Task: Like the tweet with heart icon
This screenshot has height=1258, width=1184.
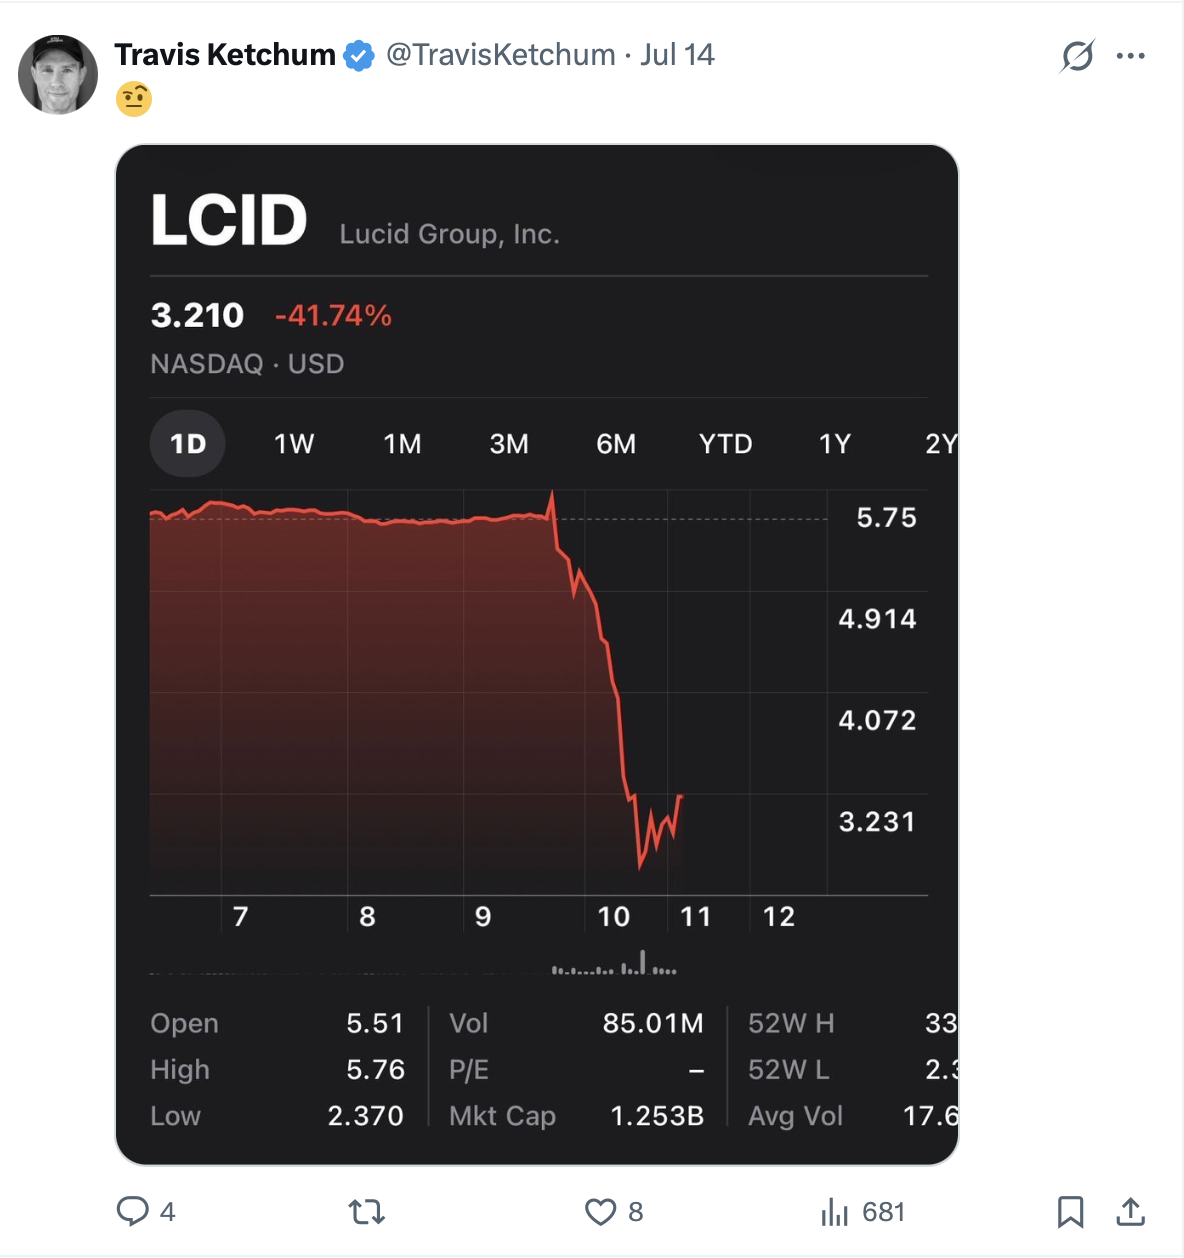Action: click(x=600, y=1212)
